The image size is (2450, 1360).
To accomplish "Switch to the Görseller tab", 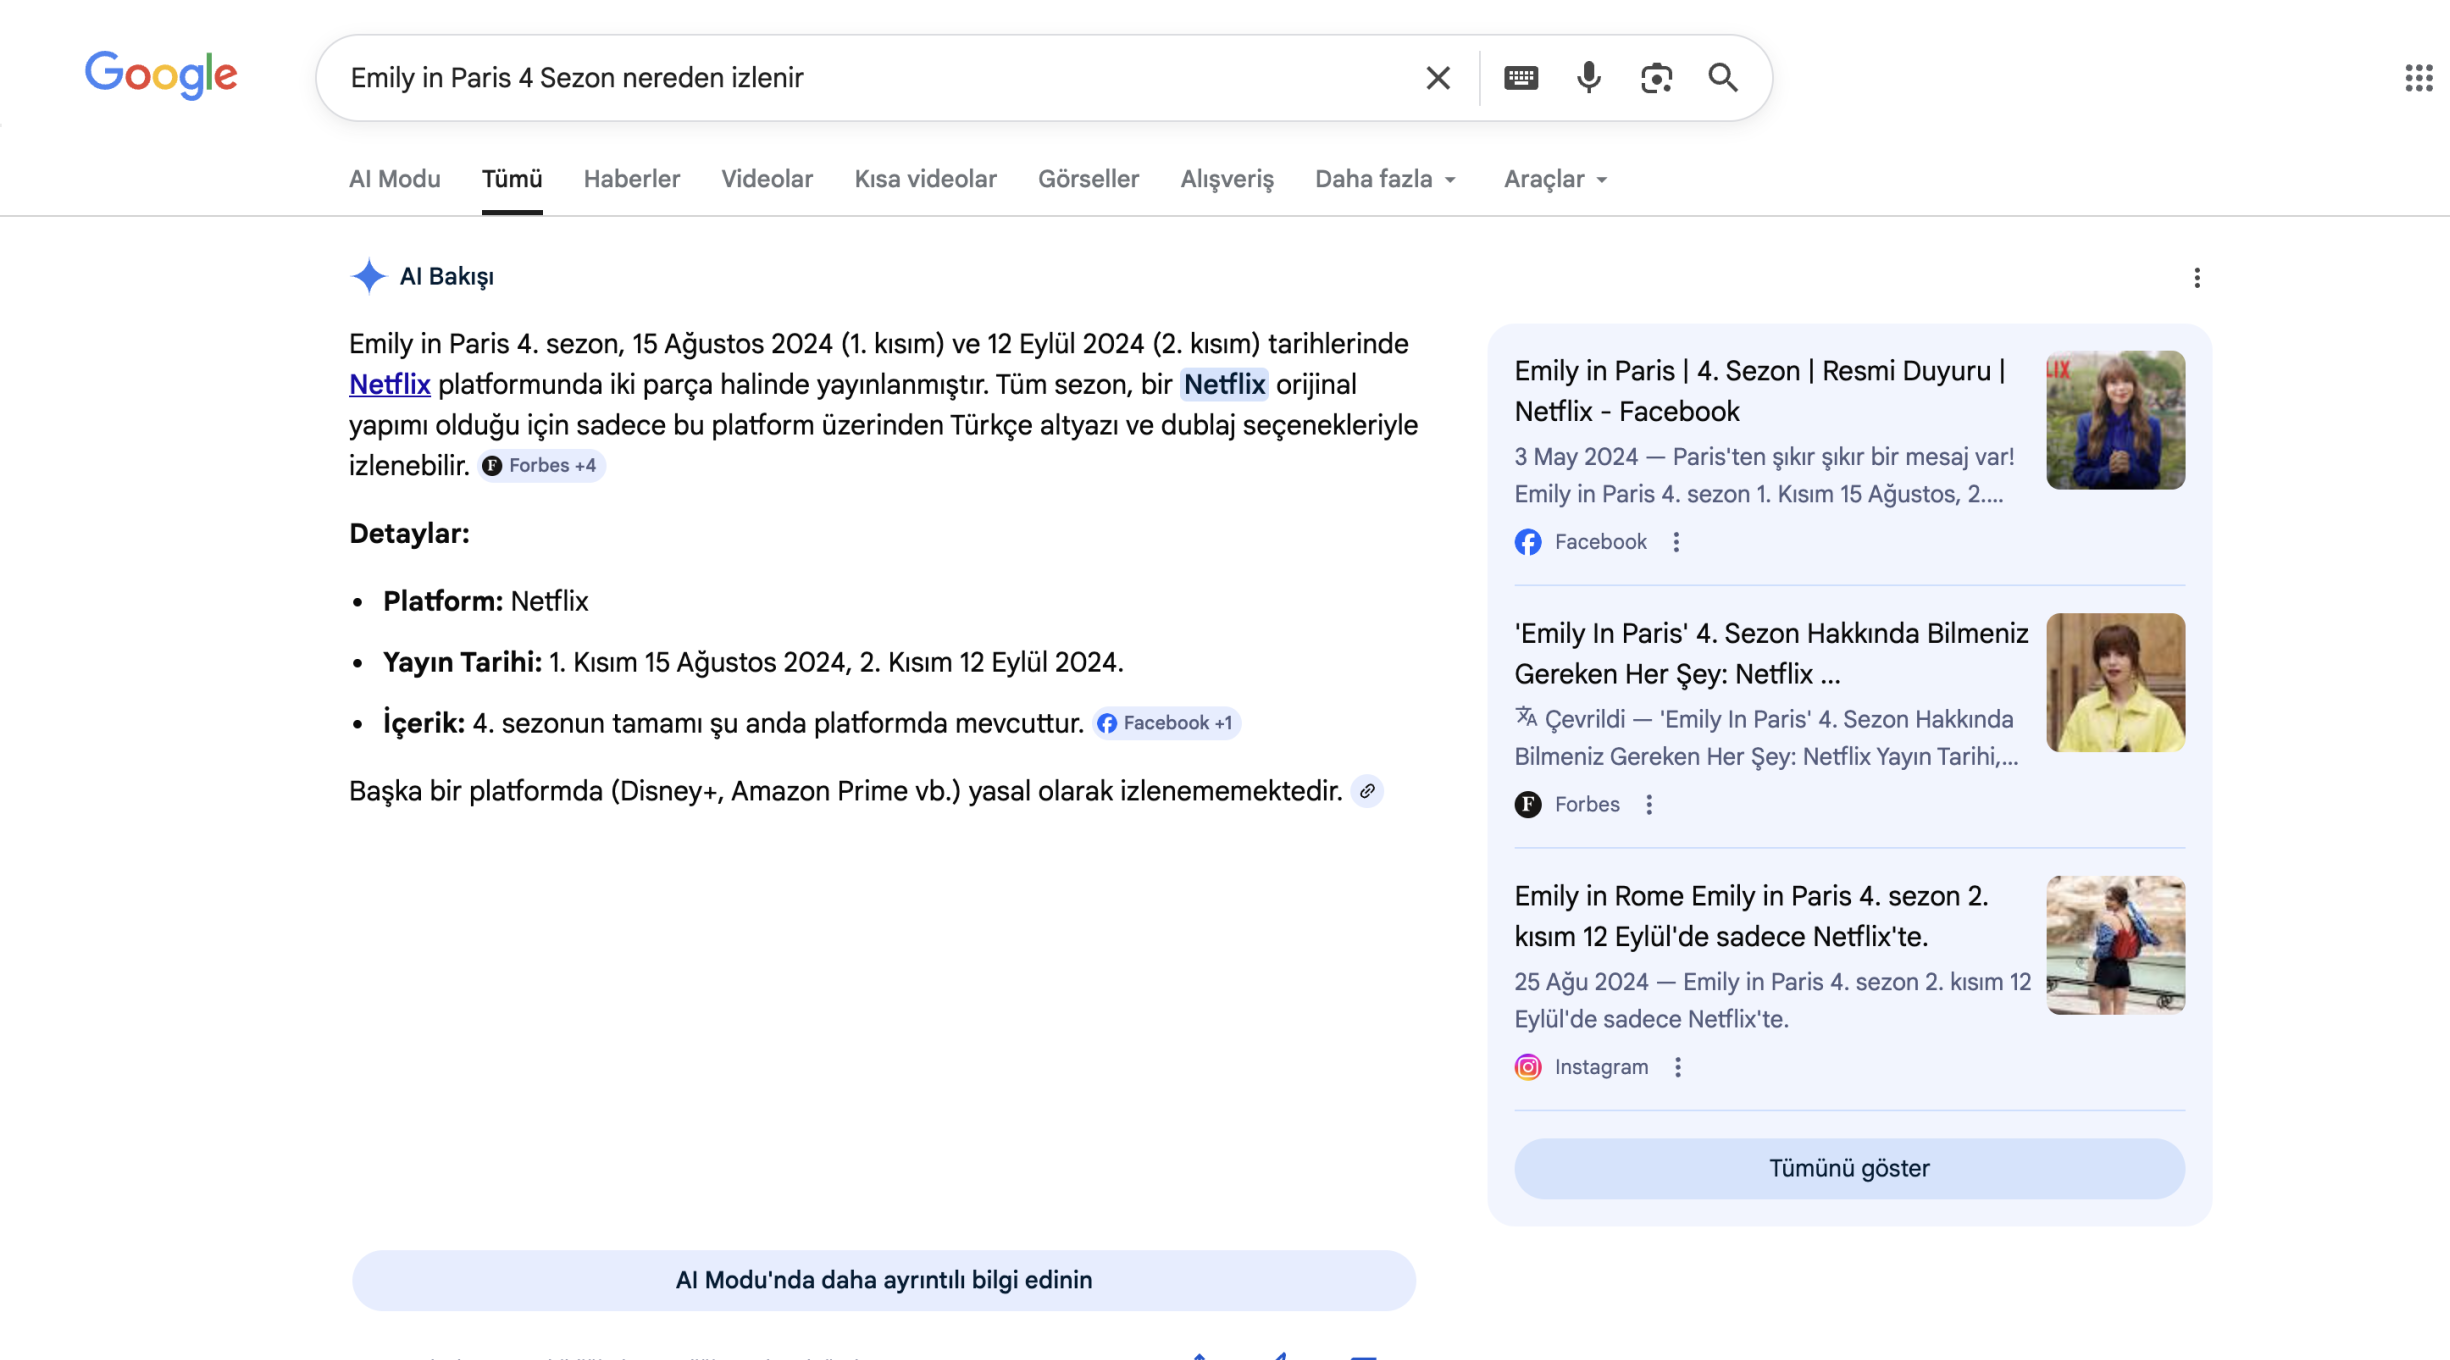I will (1088, 179).
